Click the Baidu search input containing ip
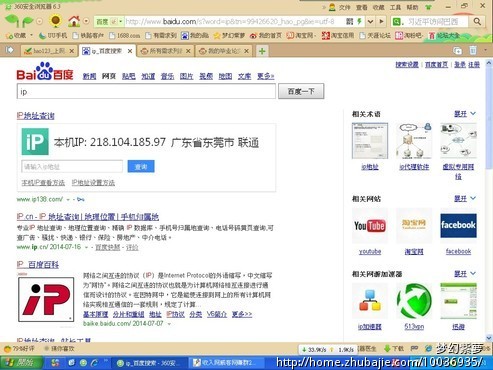 [x=146, y=91]
